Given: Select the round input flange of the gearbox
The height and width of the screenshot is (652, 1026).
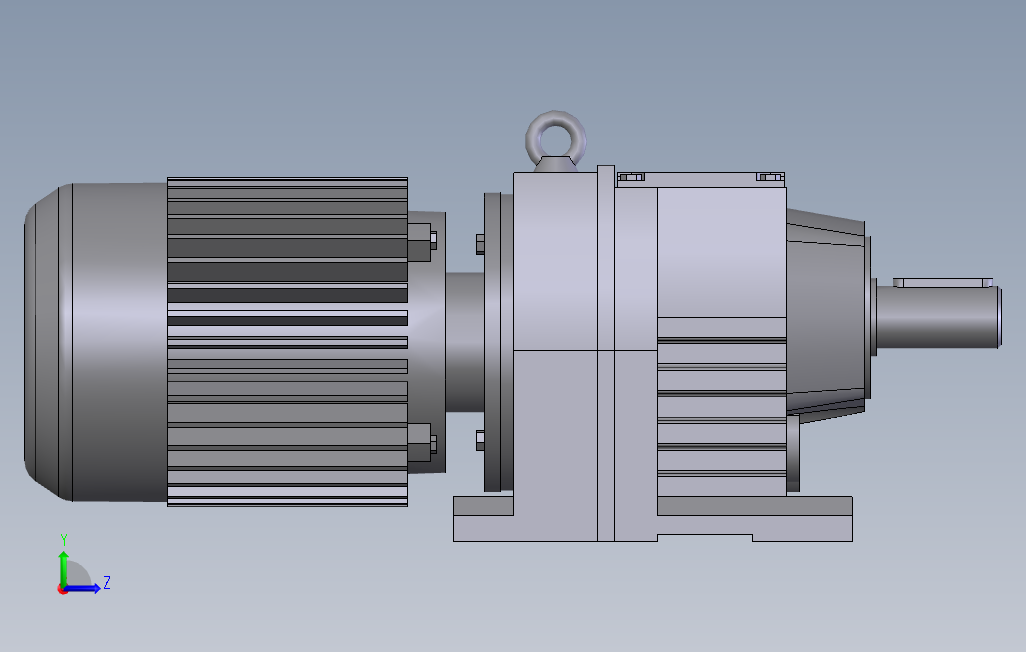Looking at the screenshot, I should (499, 342).
